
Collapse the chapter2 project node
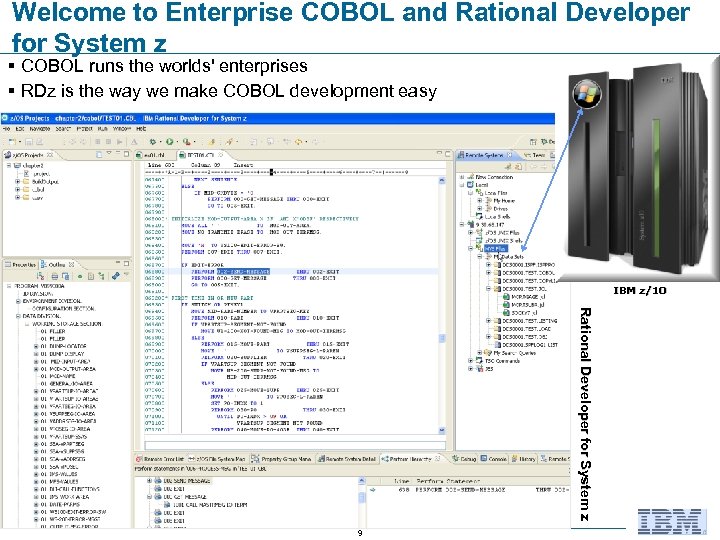tap(8, 165)
